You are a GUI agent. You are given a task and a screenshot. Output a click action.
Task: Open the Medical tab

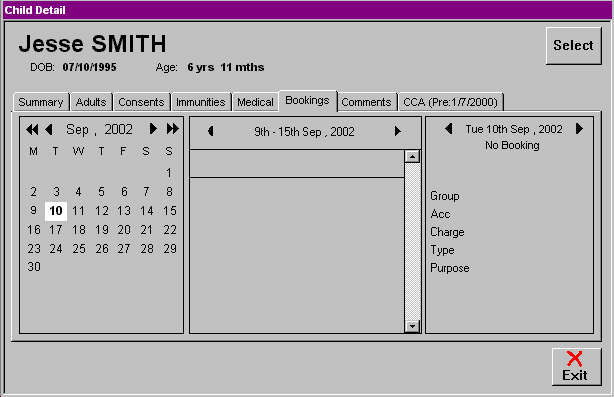coord(255,102)
